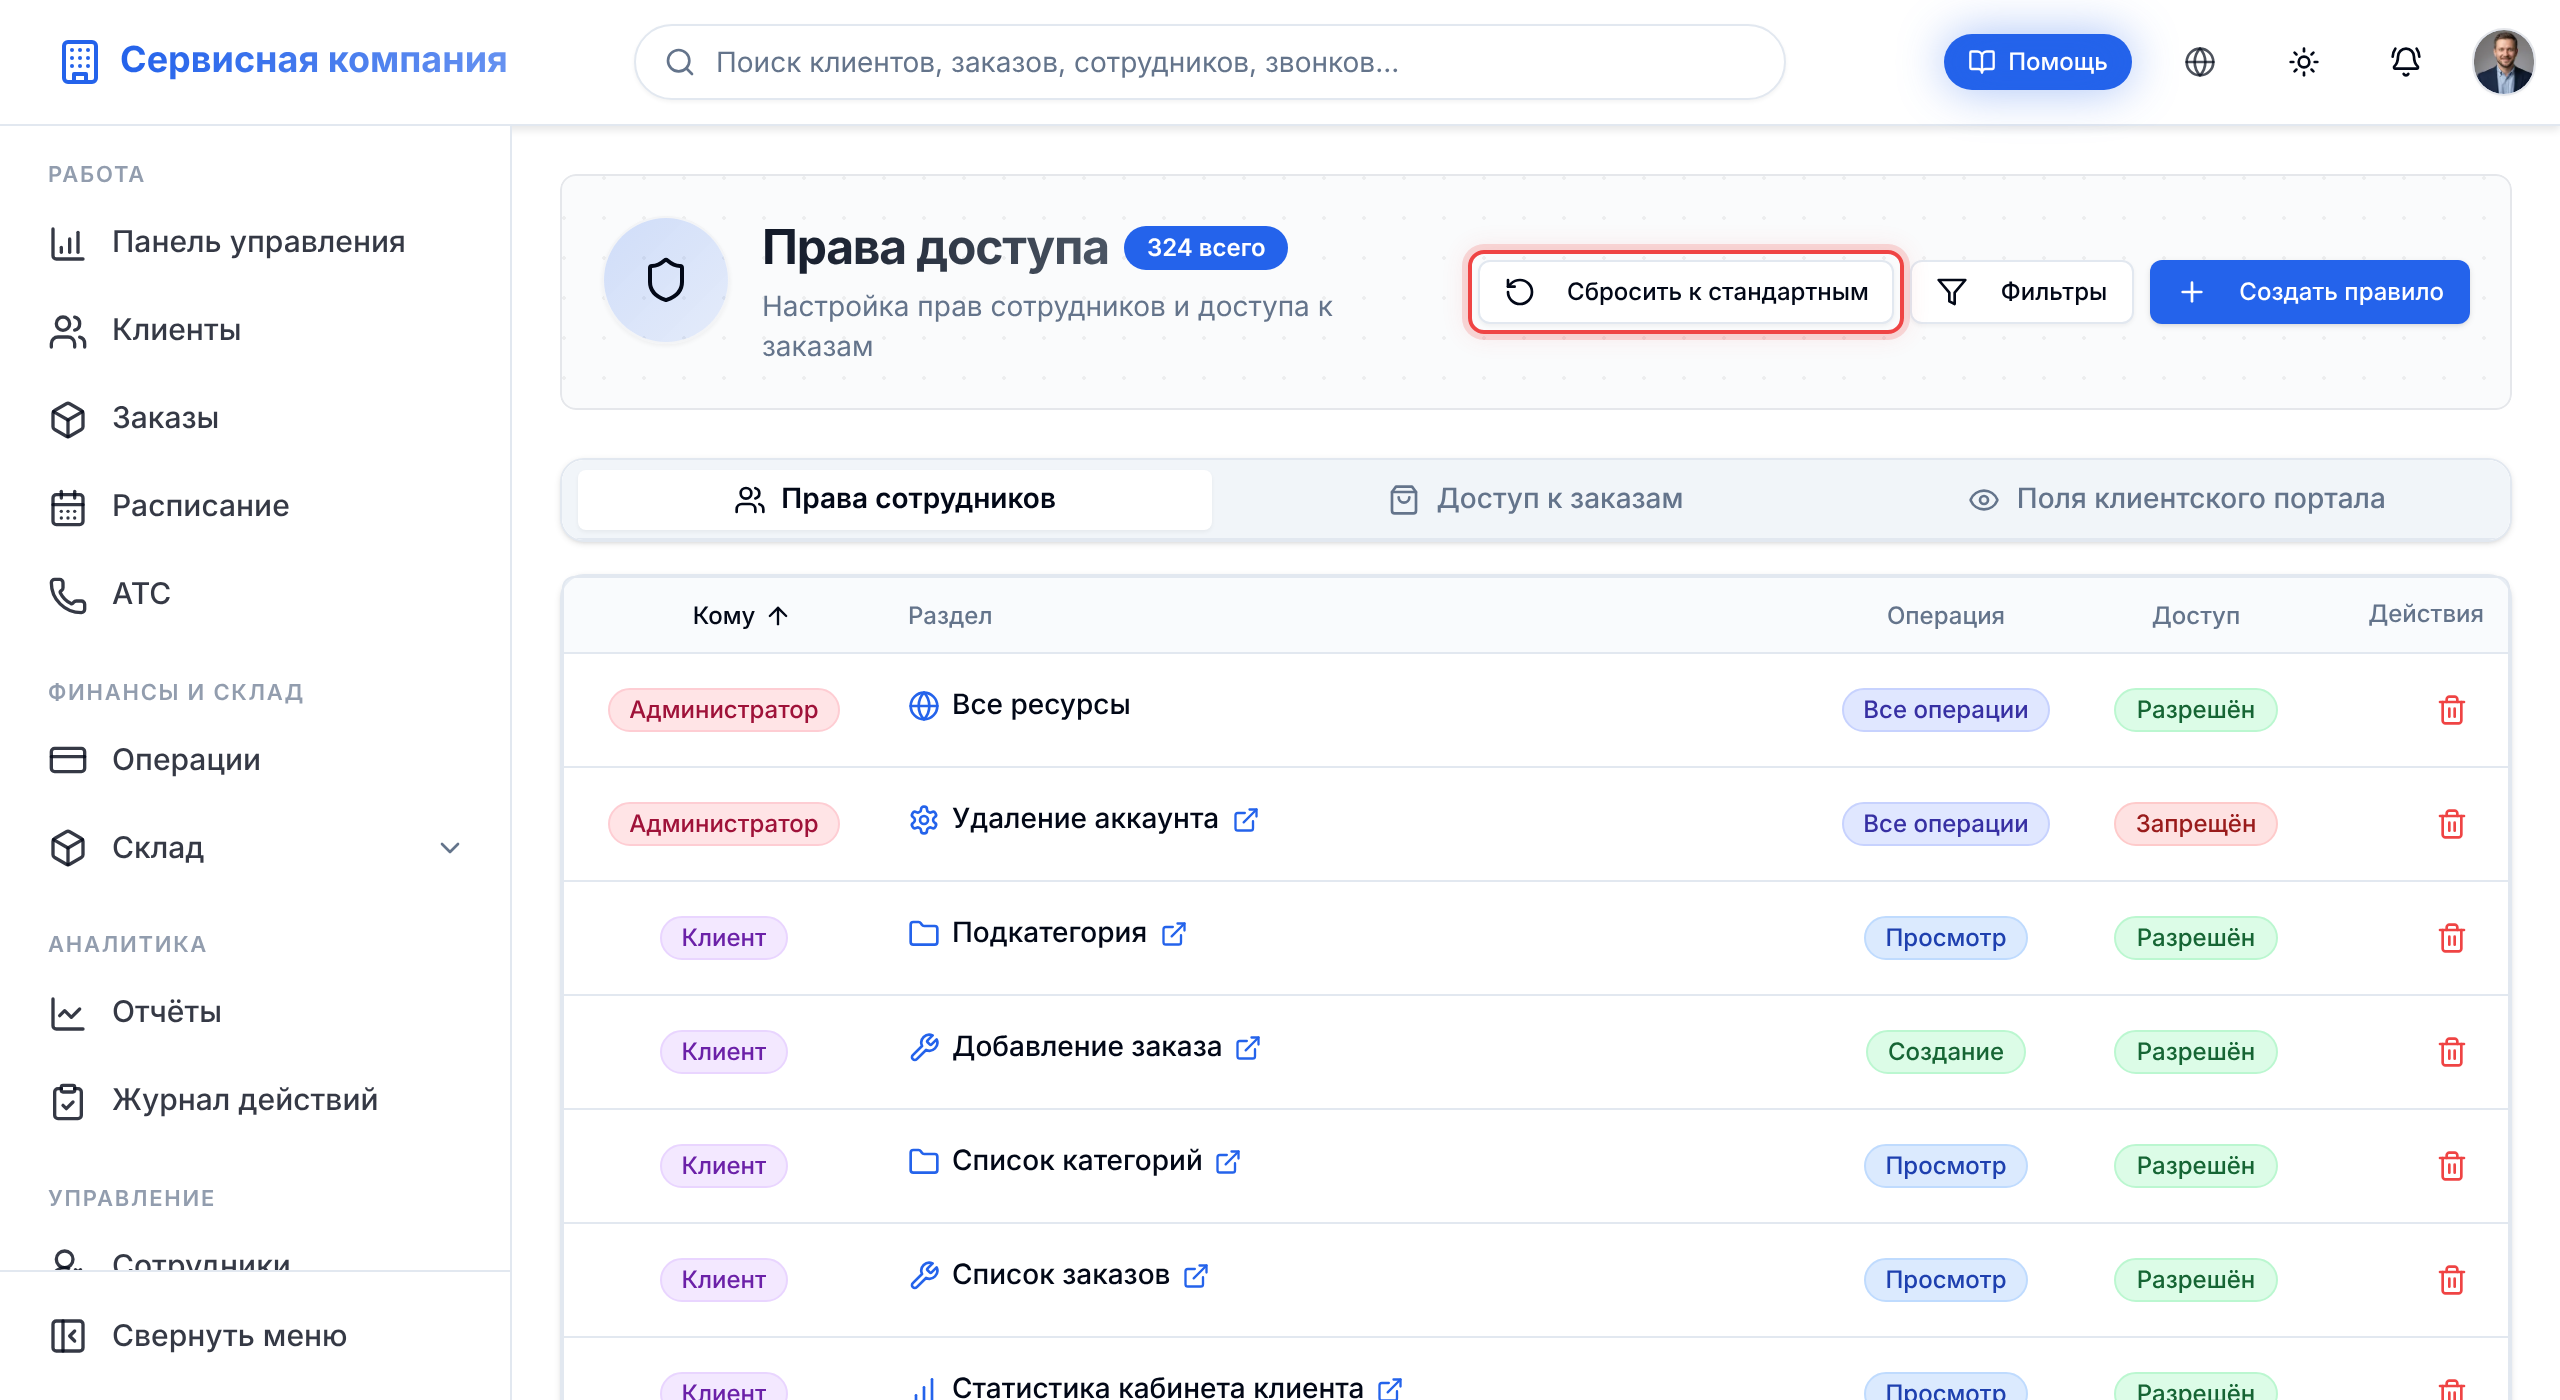Open external link next to Список категорий
The image size is (2560, 1400).
pyautogui.click(x=1227, y=1162)
